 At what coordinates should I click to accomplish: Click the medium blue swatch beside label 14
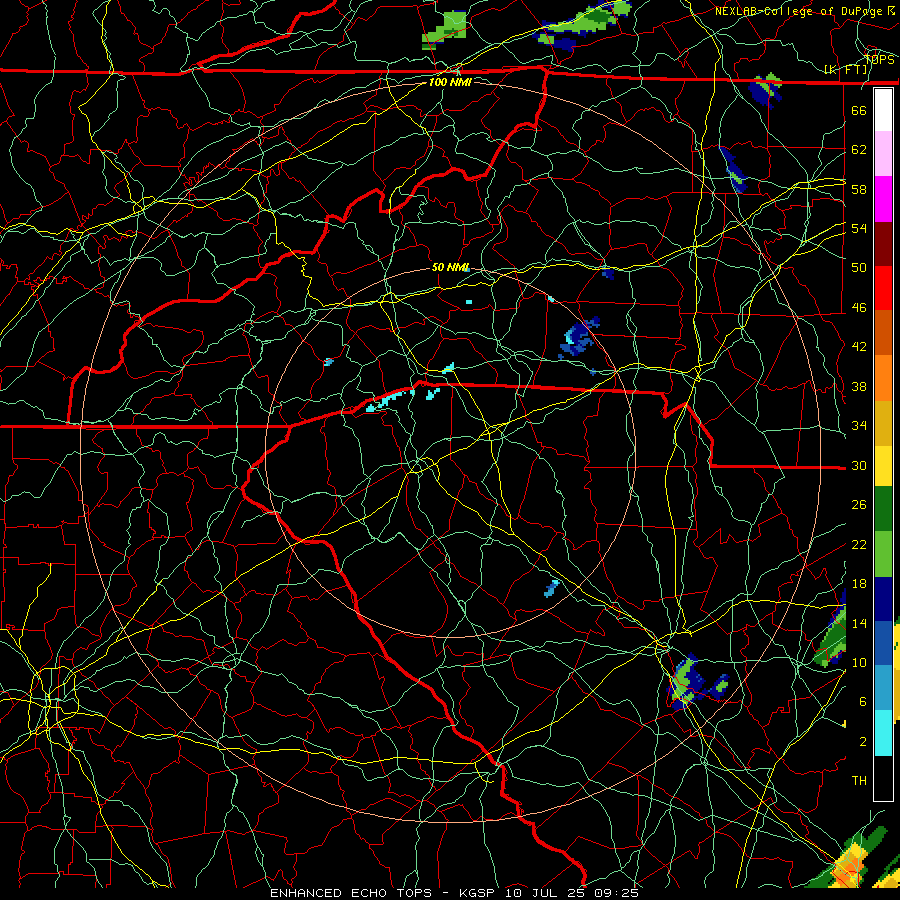click(883, 643)
